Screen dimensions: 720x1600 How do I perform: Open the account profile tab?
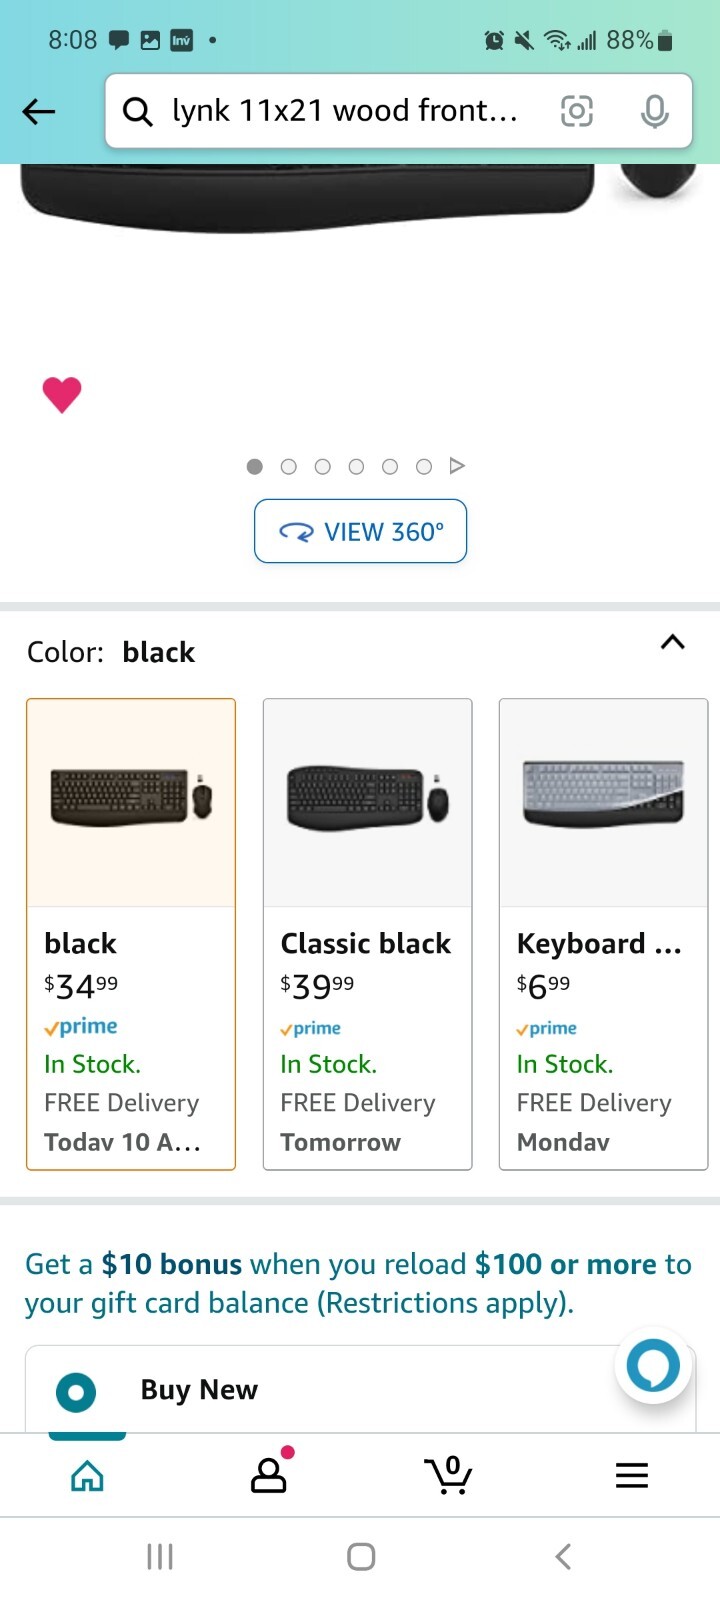pos(269,1475)
